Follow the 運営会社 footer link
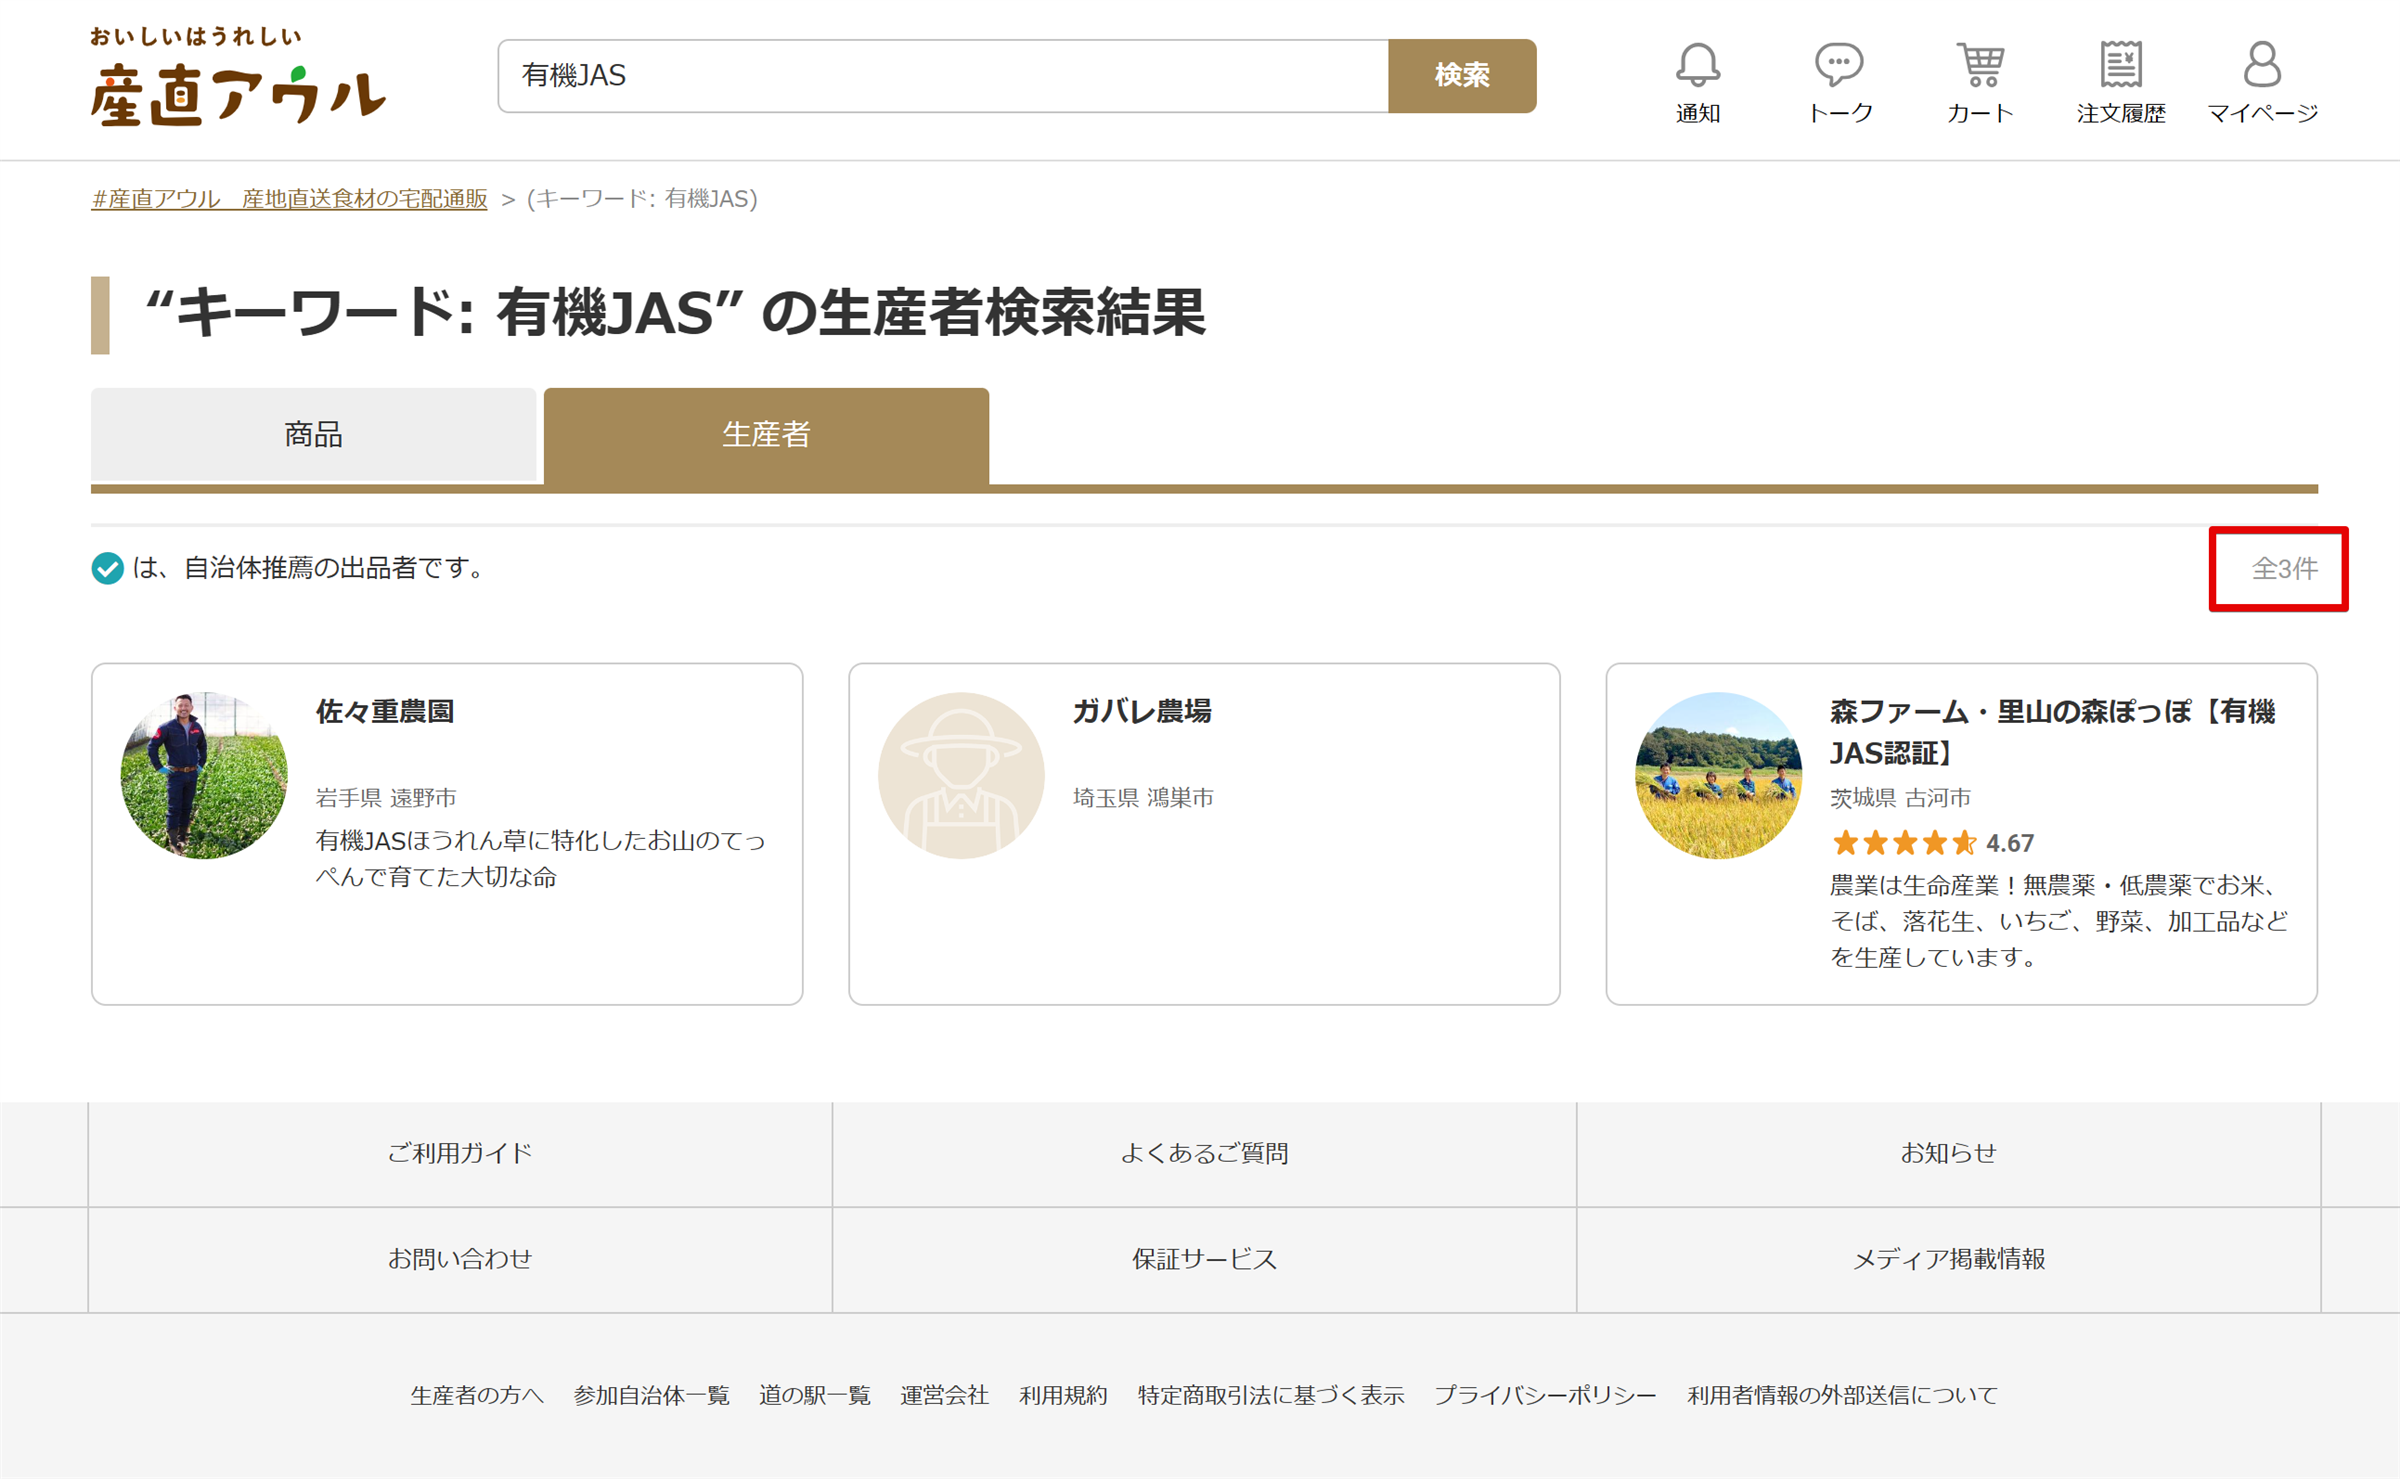 (x=944, y=1395)
